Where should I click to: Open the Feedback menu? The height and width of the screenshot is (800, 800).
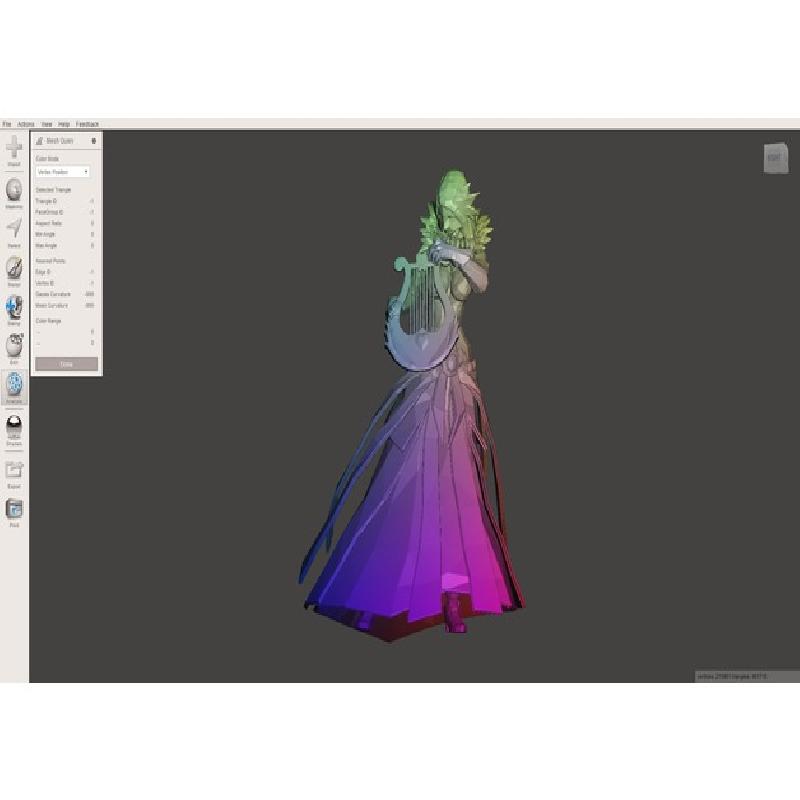pos(88,123)
